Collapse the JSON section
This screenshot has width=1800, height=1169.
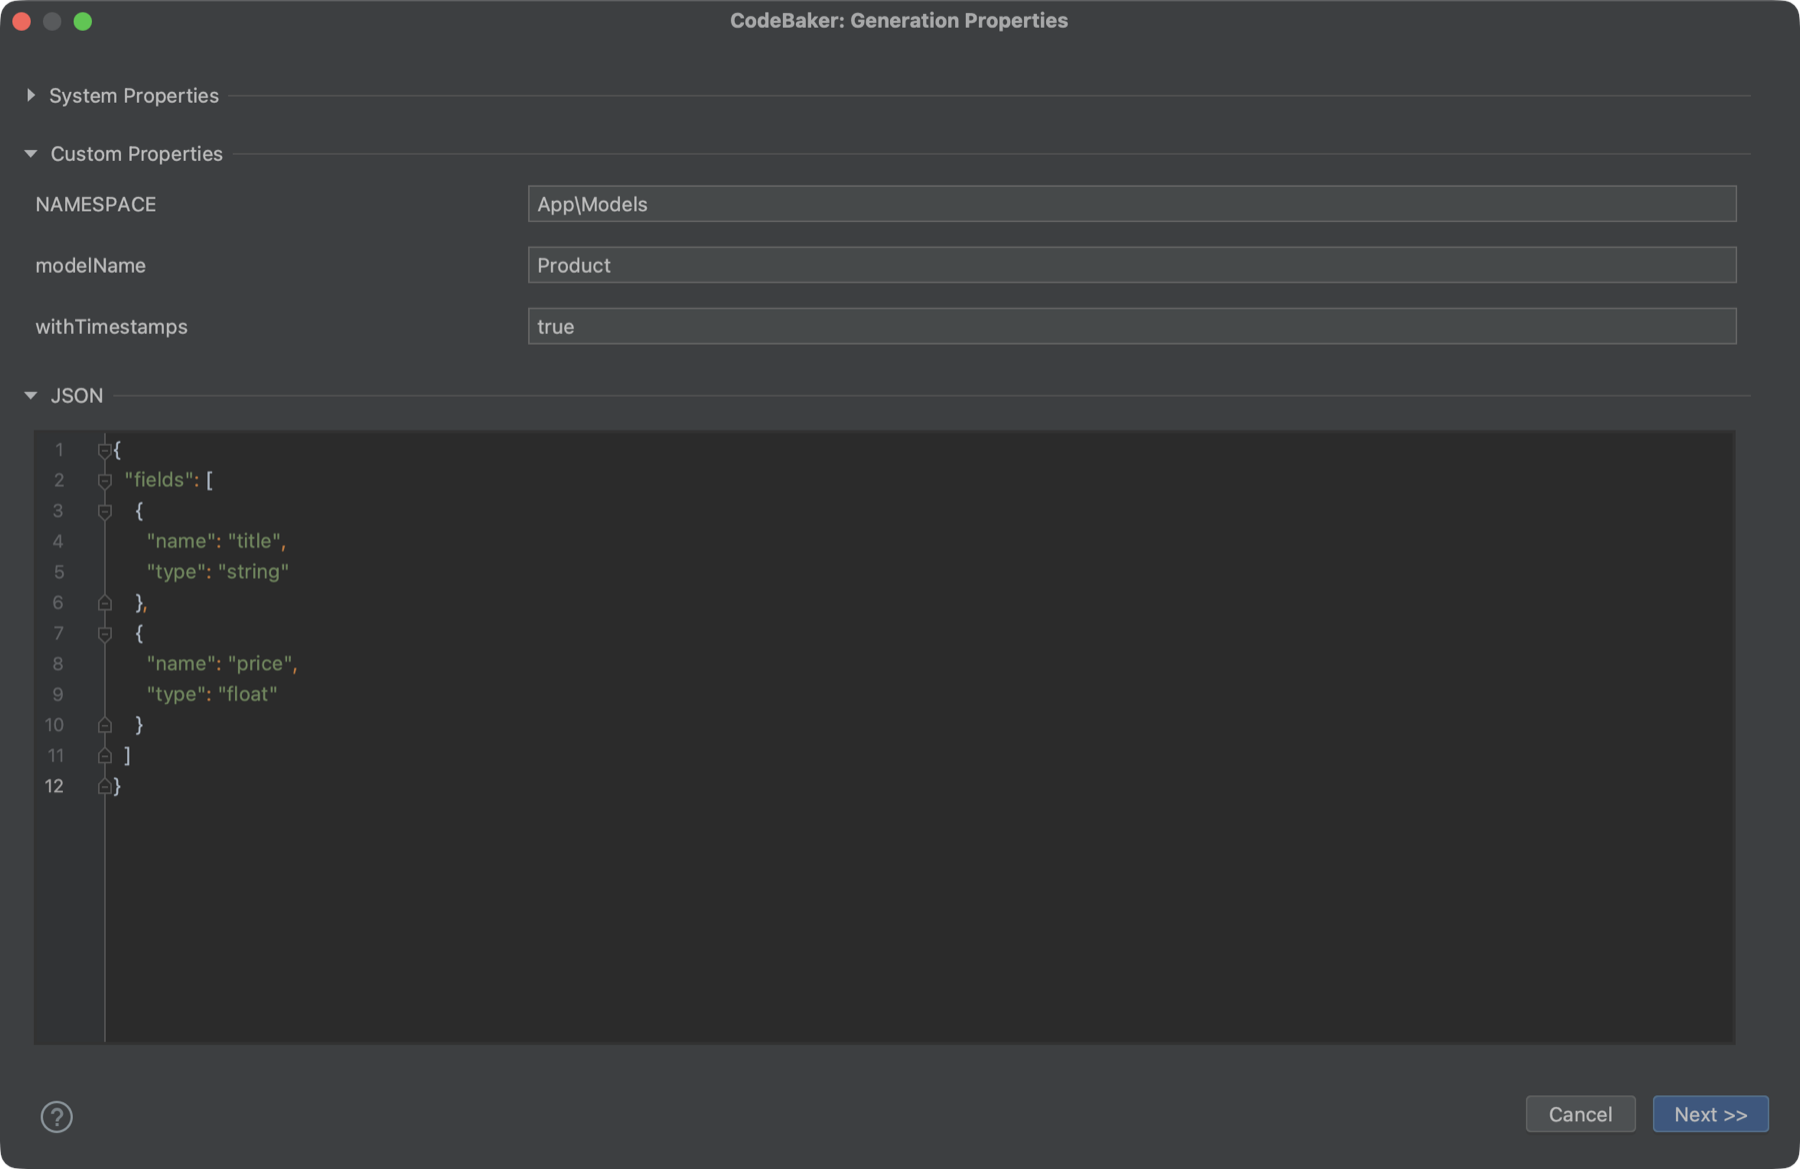(x=31, y=395)
